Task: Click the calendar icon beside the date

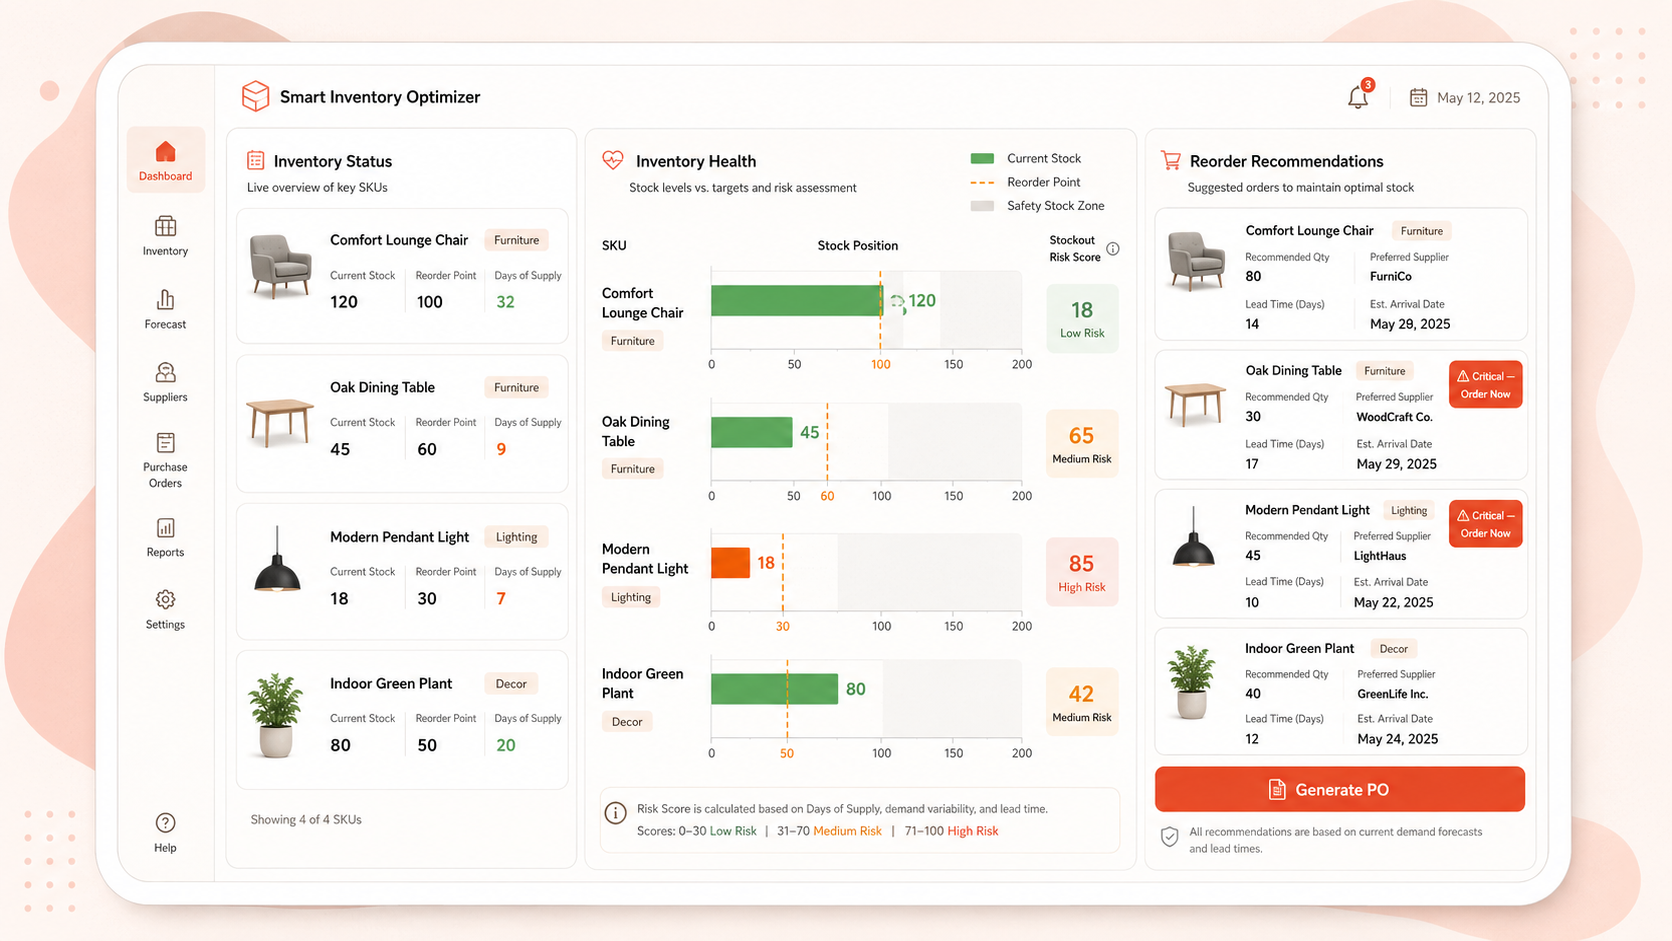Action: tap(1418, 97)
